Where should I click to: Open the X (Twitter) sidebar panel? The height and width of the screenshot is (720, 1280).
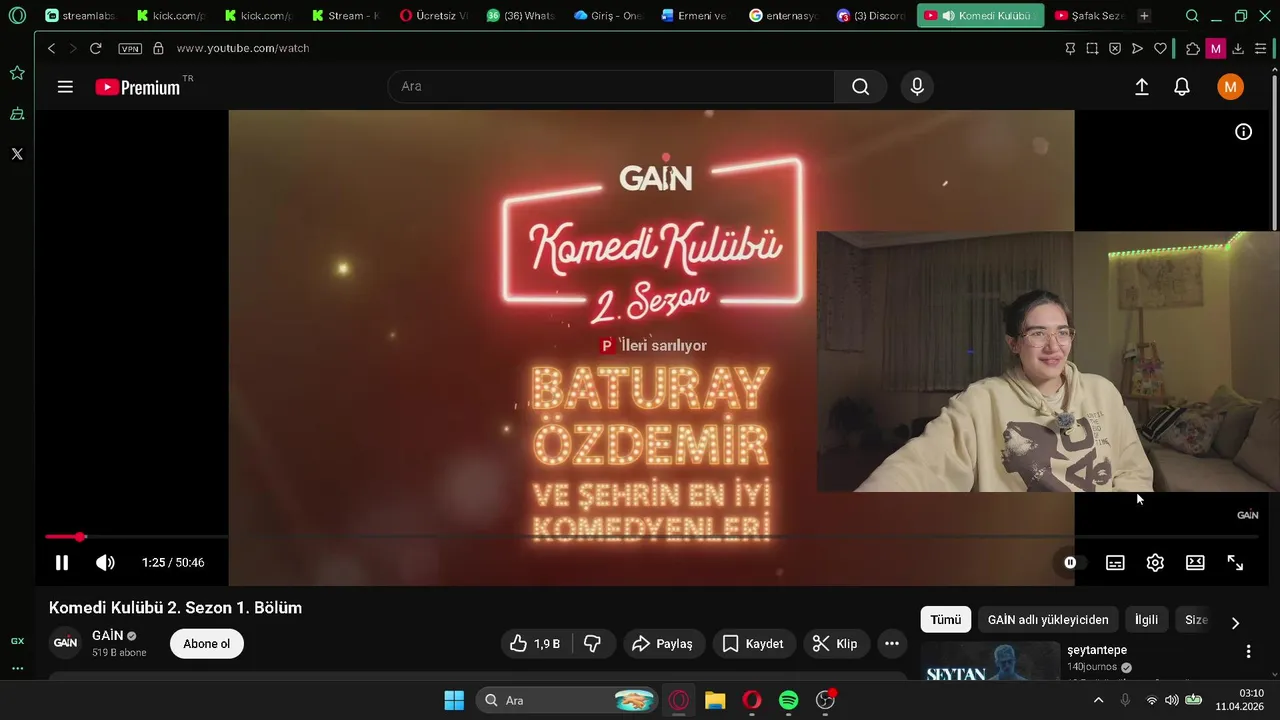click(17, 154)
